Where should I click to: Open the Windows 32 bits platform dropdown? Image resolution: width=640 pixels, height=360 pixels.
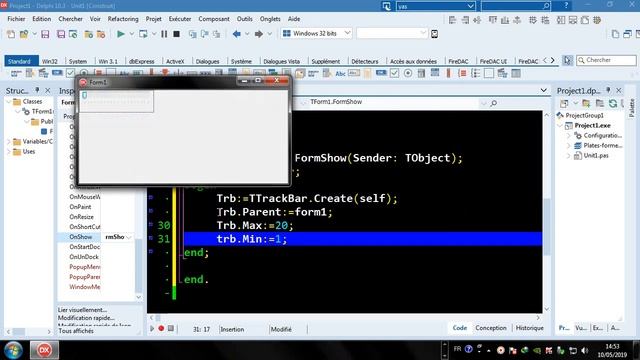click(347, 33)
